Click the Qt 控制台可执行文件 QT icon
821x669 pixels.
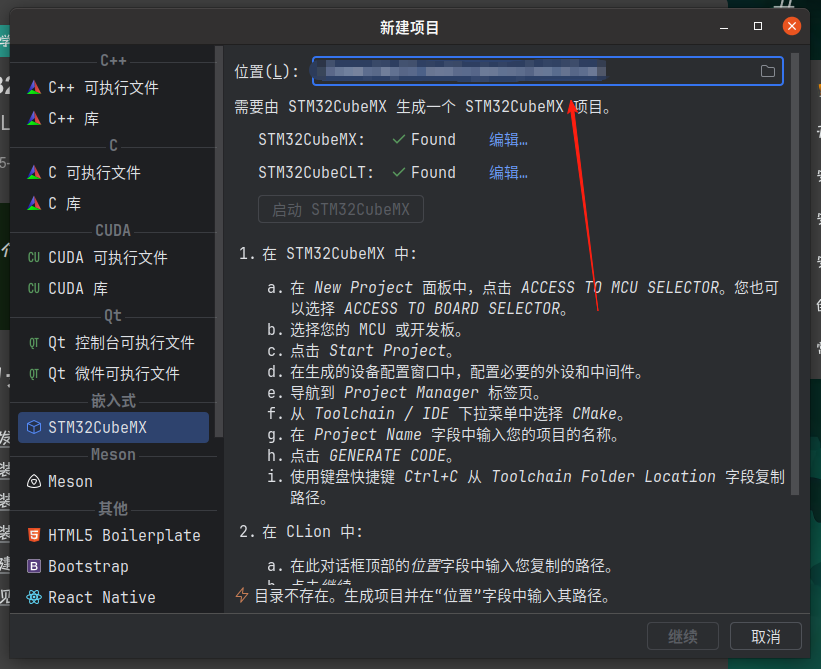pos(34,342)
